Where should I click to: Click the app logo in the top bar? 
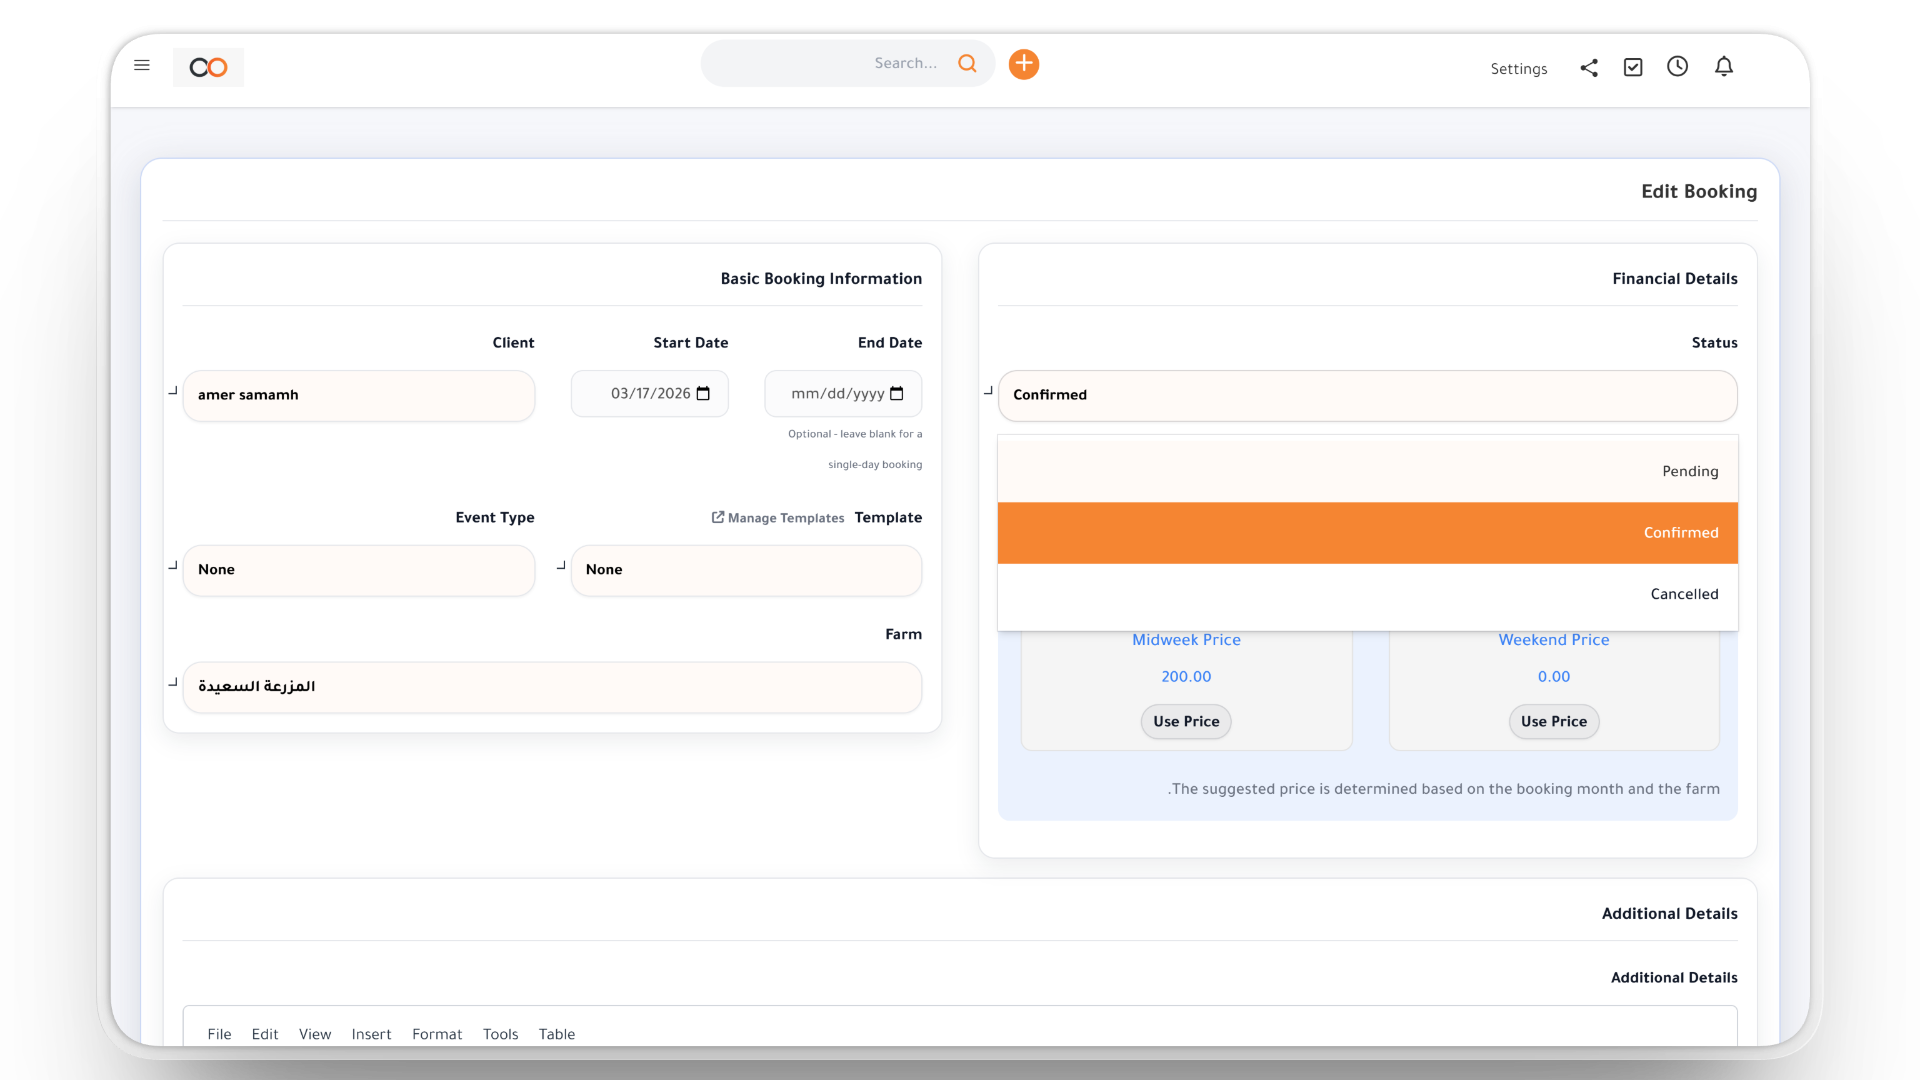click(x=208, y=67)
